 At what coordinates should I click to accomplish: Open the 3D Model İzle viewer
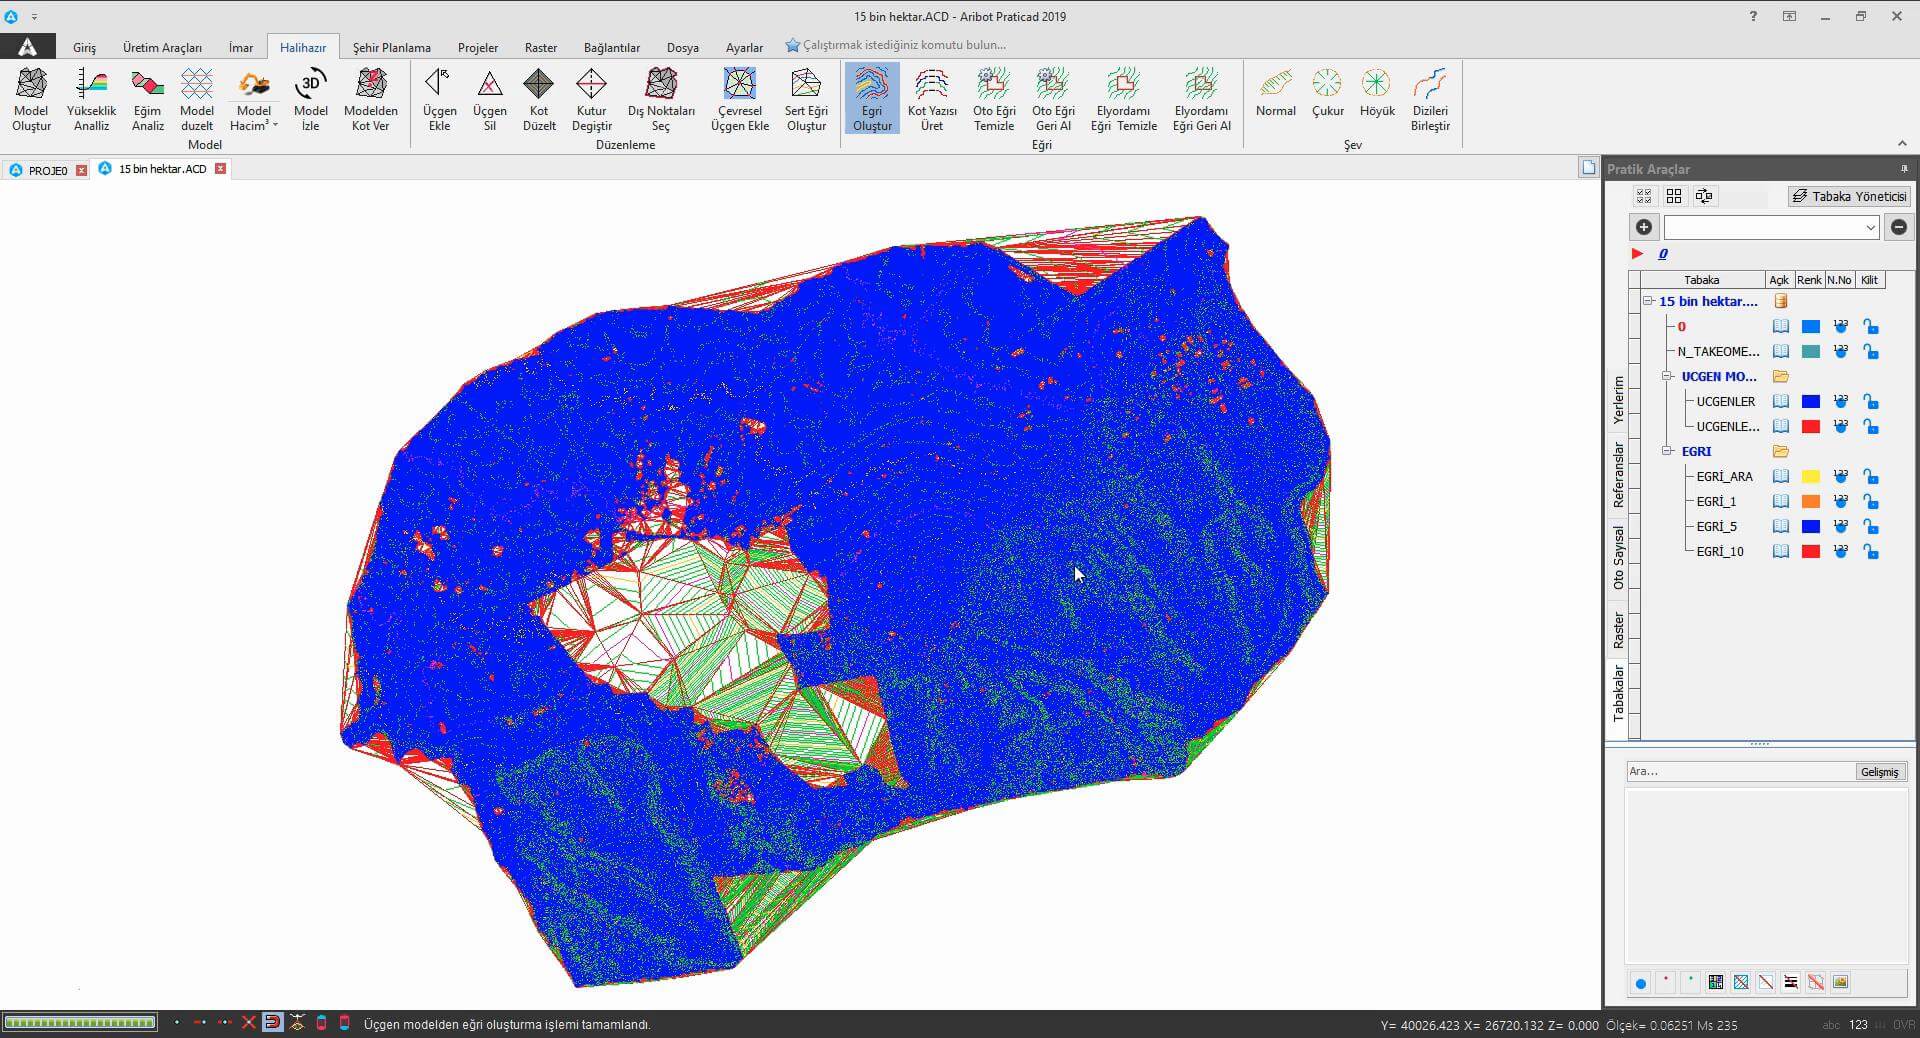(x=310, y=99)
